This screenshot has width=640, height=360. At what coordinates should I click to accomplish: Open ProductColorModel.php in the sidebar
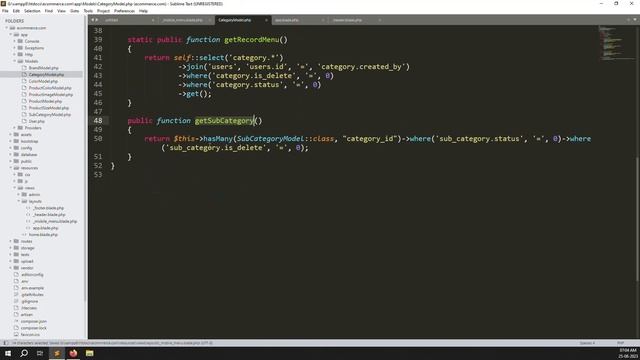coord(50,88)
